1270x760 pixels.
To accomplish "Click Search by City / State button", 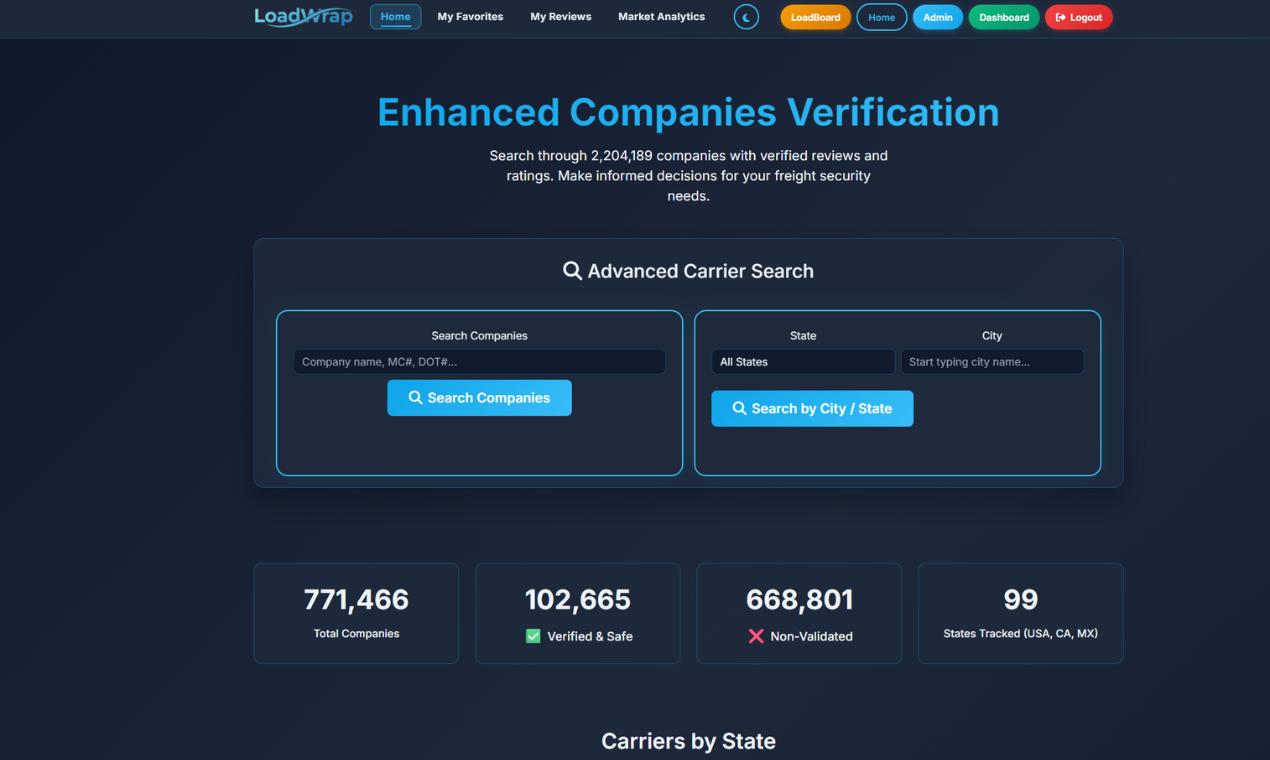I will click(812, 408).
